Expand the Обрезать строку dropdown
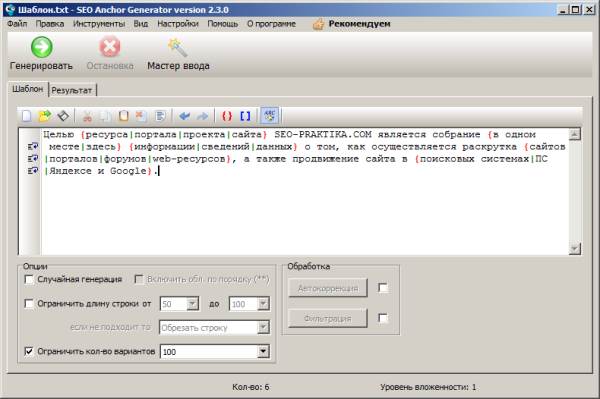The width and height of the screenshot is (600, 399). [x=263, y=327]
